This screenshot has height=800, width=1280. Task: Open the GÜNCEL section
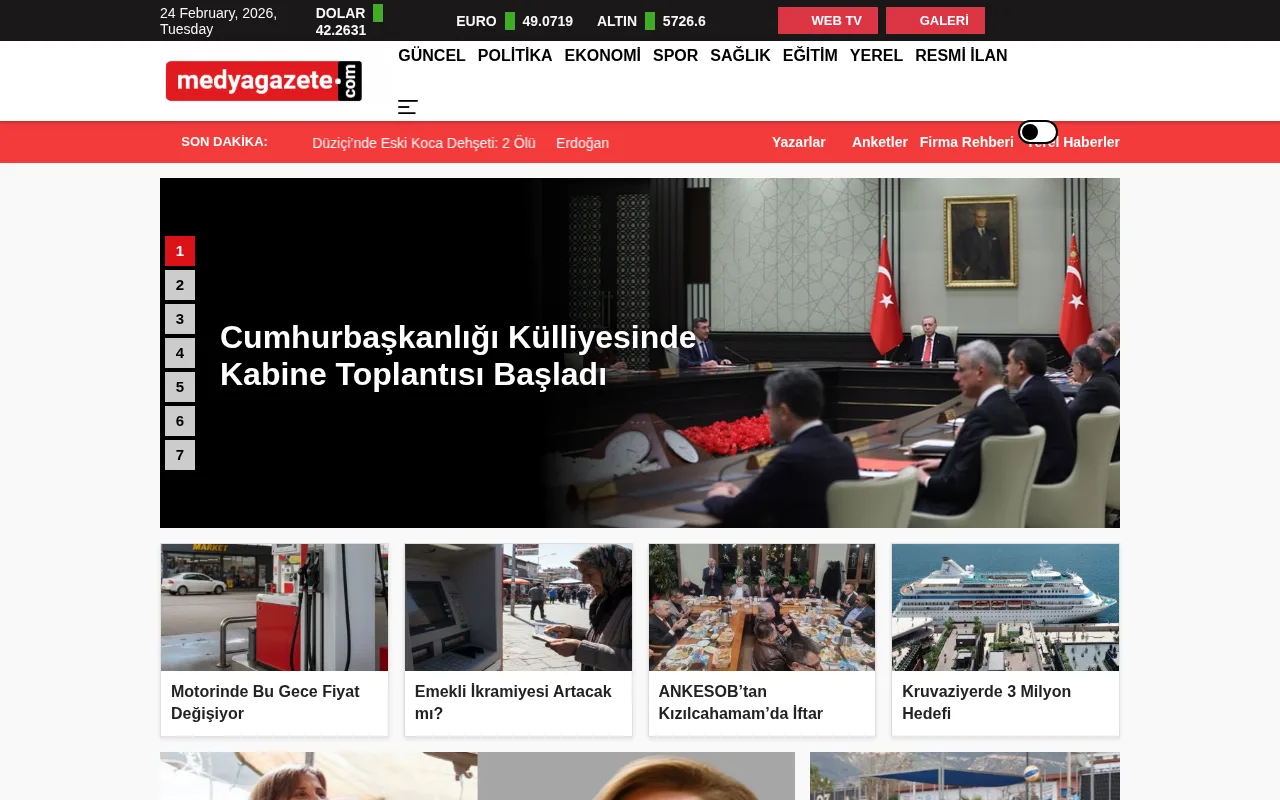(431, 56)
